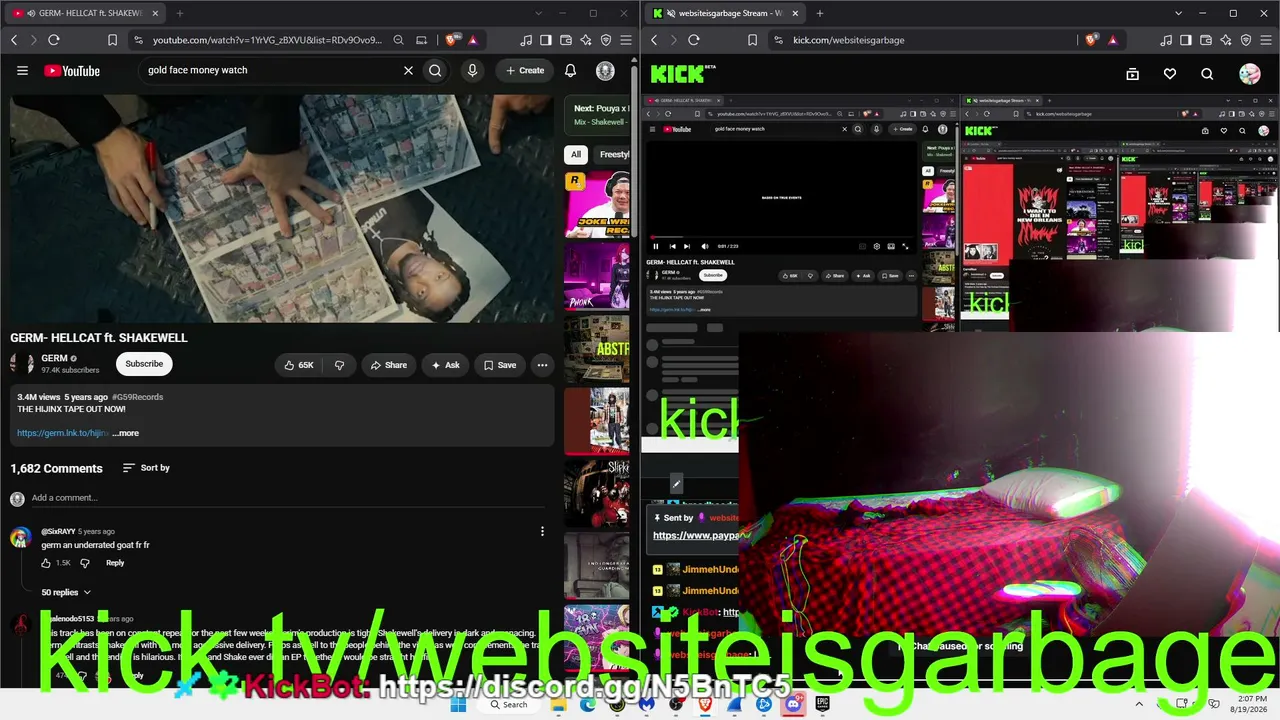Open tab search dropdown in Kick window

point(1178,13)
